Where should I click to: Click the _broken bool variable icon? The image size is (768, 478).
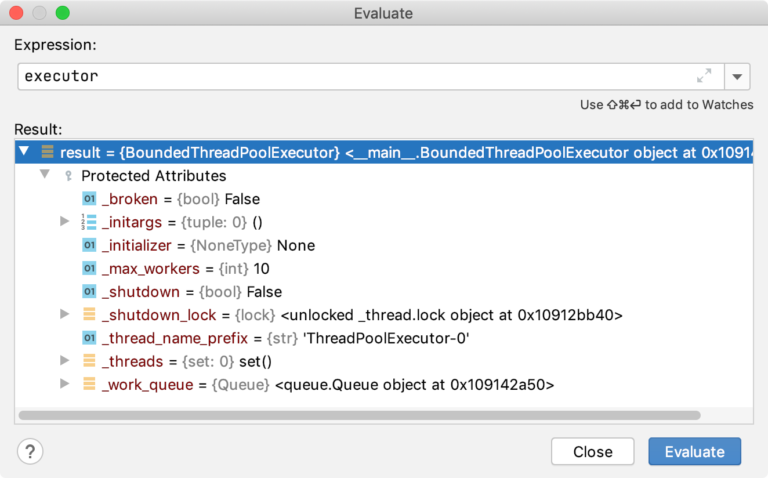click(89, 198)
